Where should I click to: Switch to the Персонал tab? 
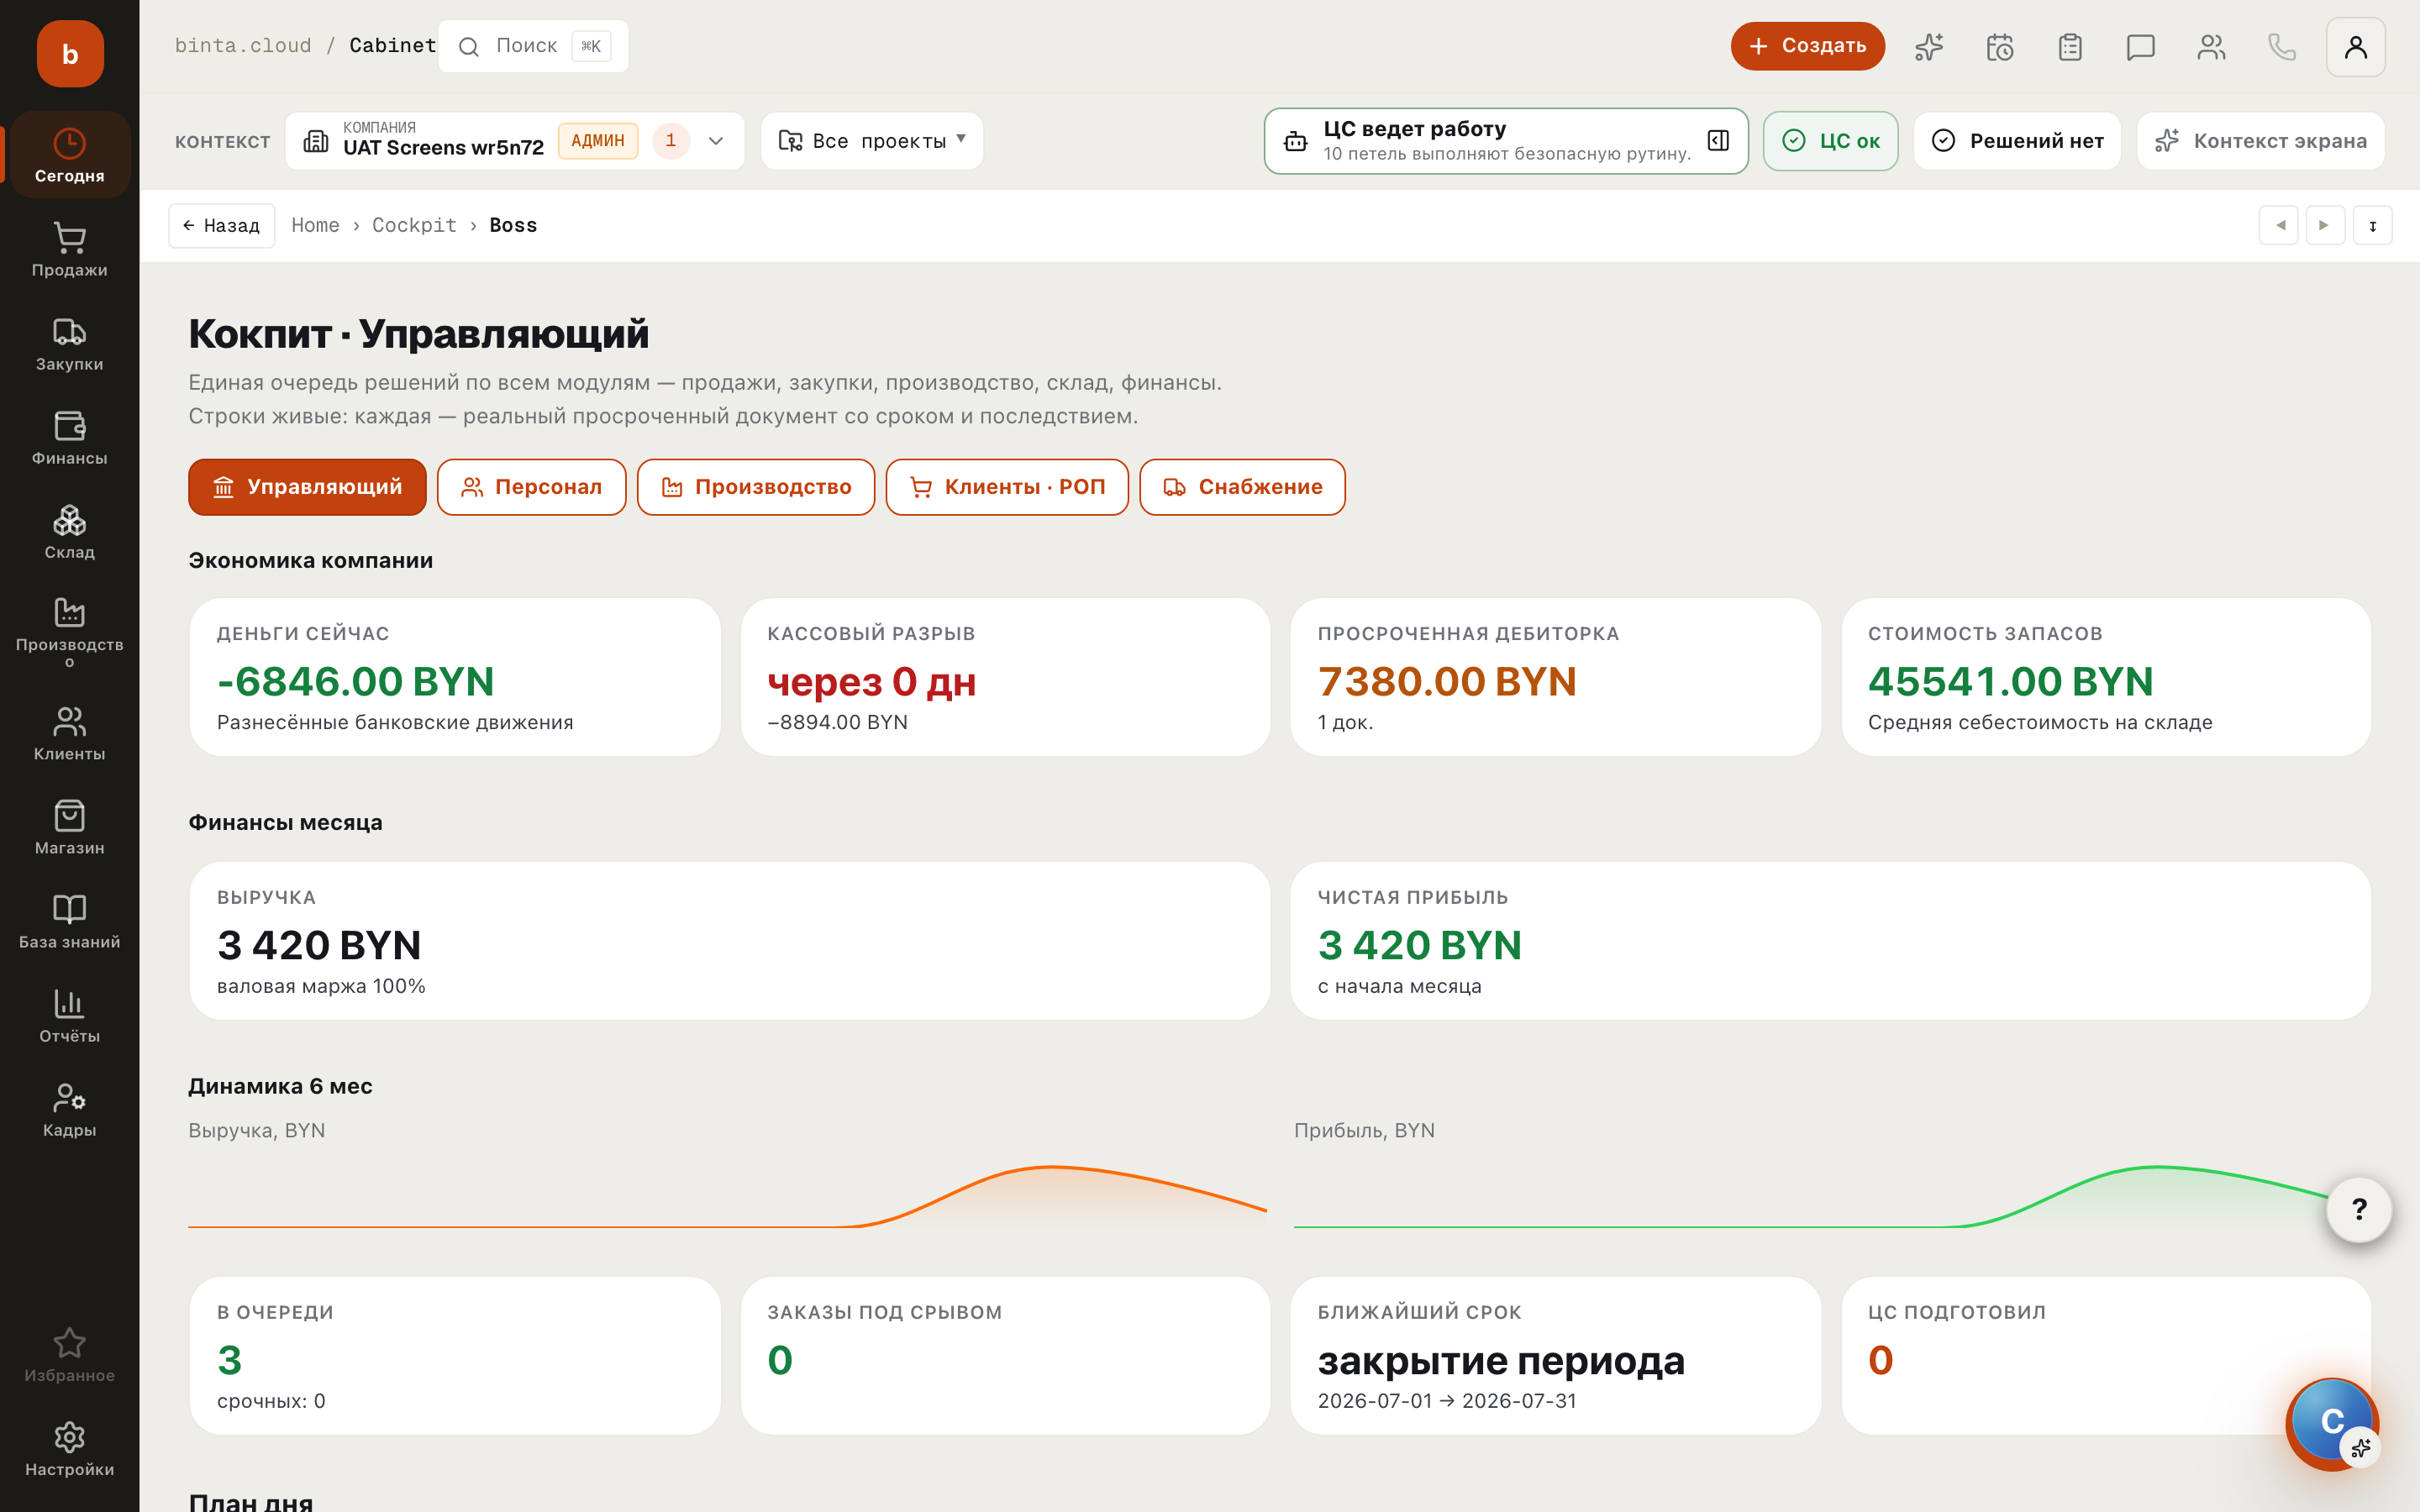click(531, 487)
